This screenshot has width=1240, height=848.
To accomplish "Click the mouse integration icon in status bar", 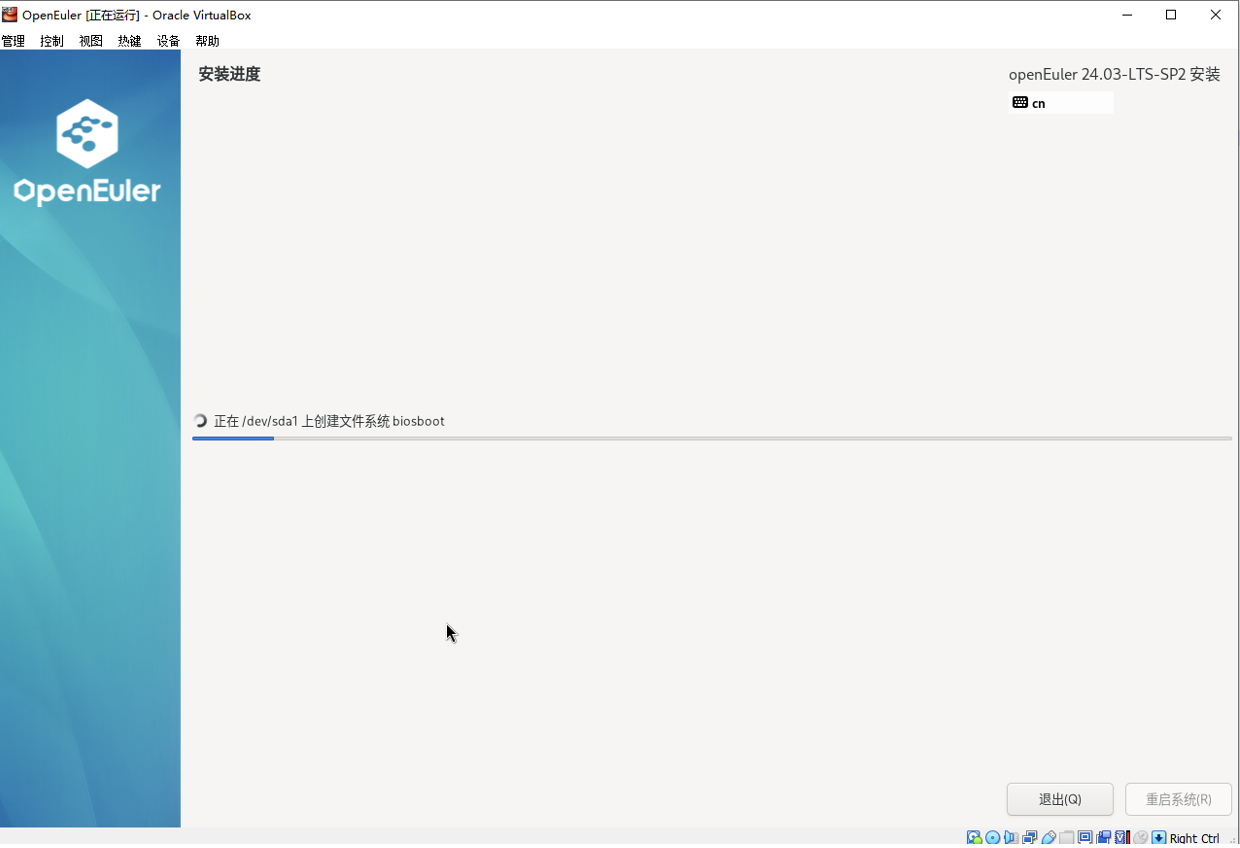I will coord(1141,837).
